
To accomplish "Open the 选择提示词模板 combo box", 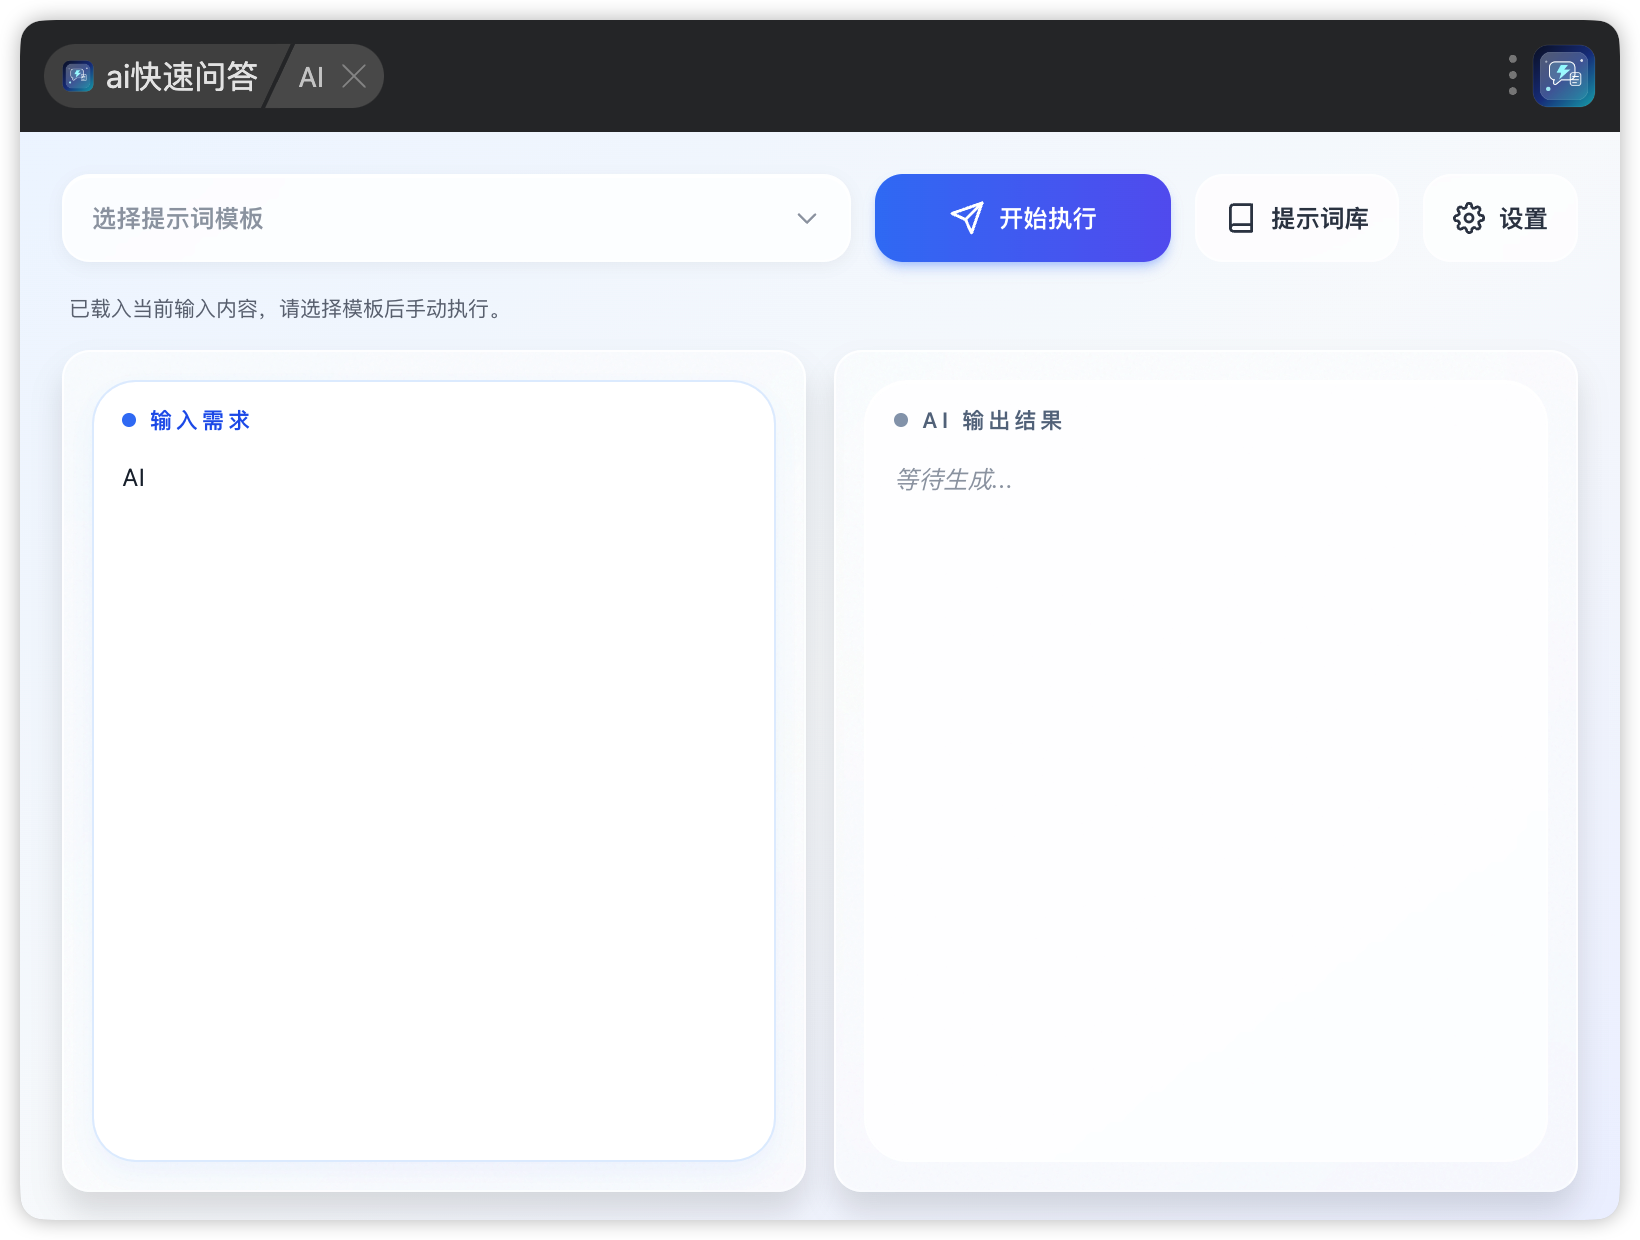I will (x=440, y=218).
